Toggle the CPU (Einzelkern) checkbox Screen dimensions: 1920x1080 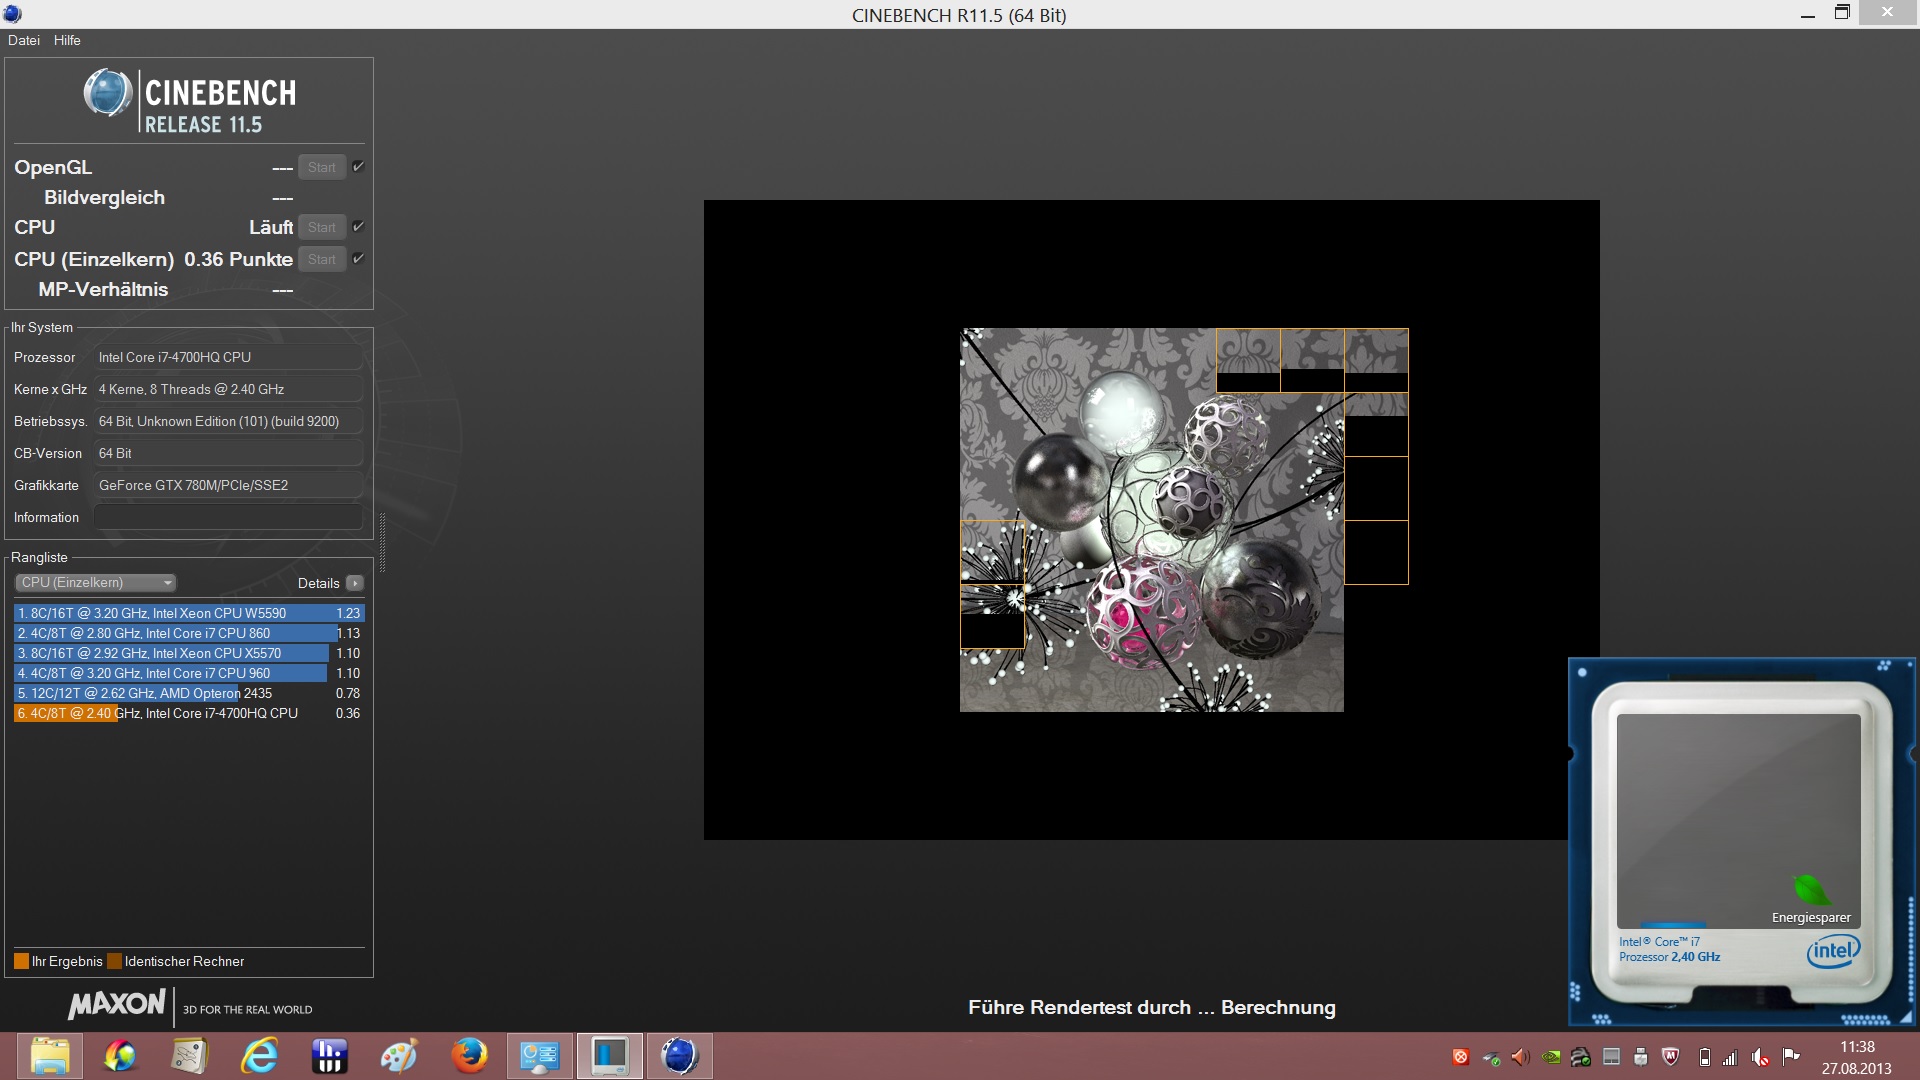(358, 259)
